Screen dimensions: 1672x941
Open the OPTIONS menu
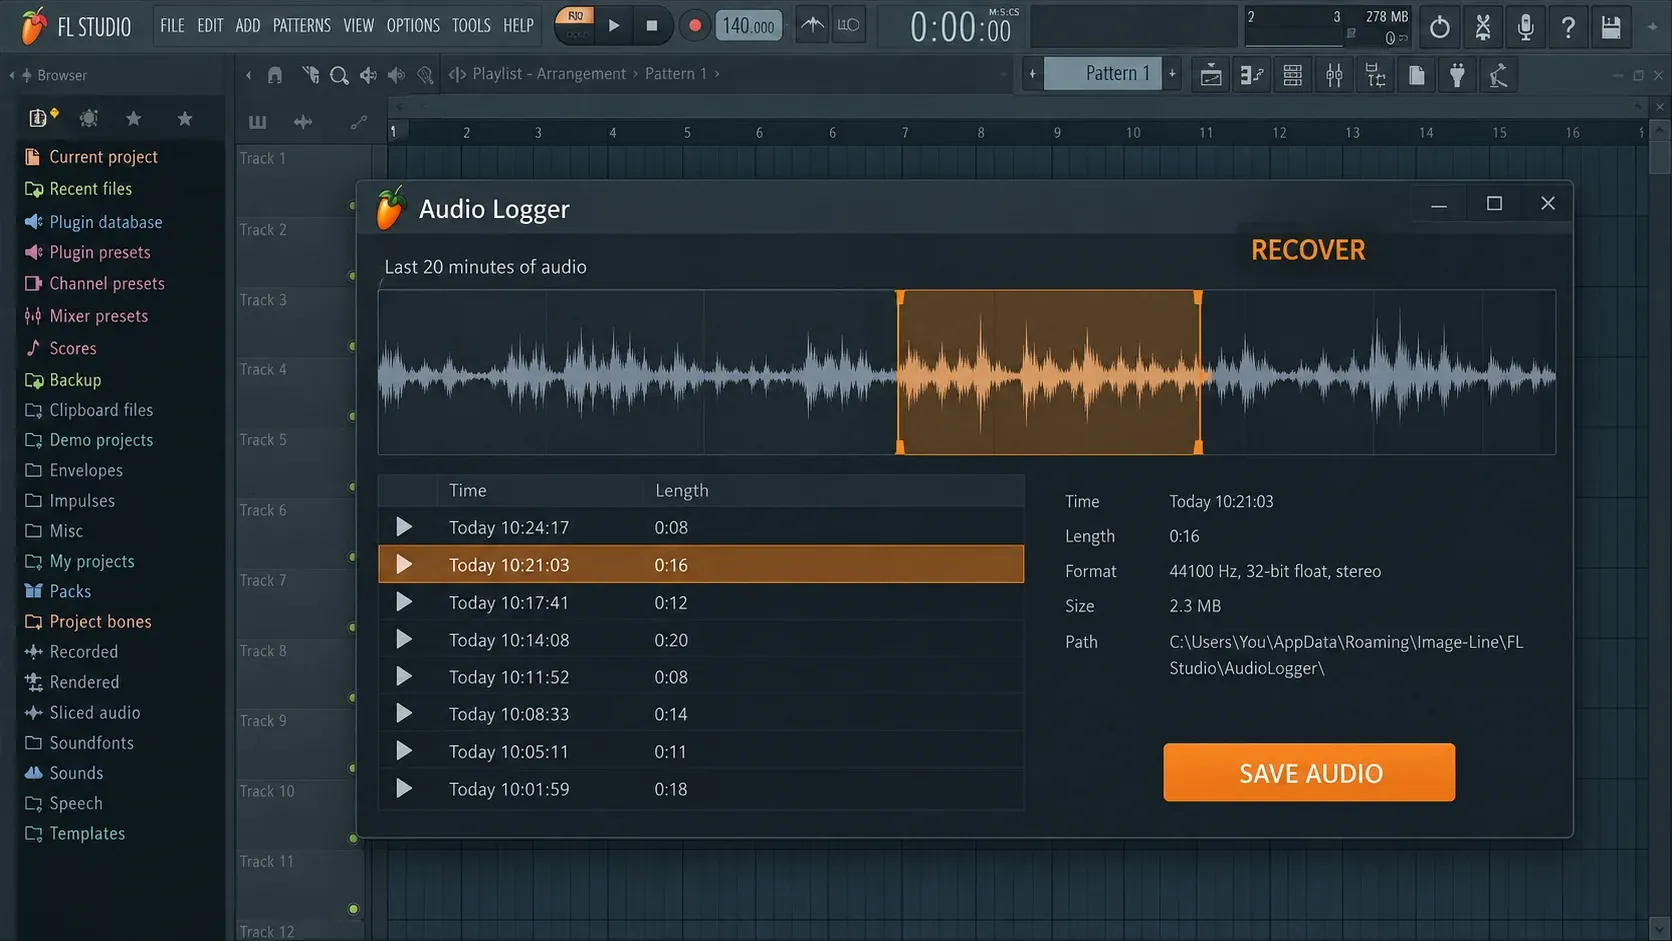click(x=413, y=26)
